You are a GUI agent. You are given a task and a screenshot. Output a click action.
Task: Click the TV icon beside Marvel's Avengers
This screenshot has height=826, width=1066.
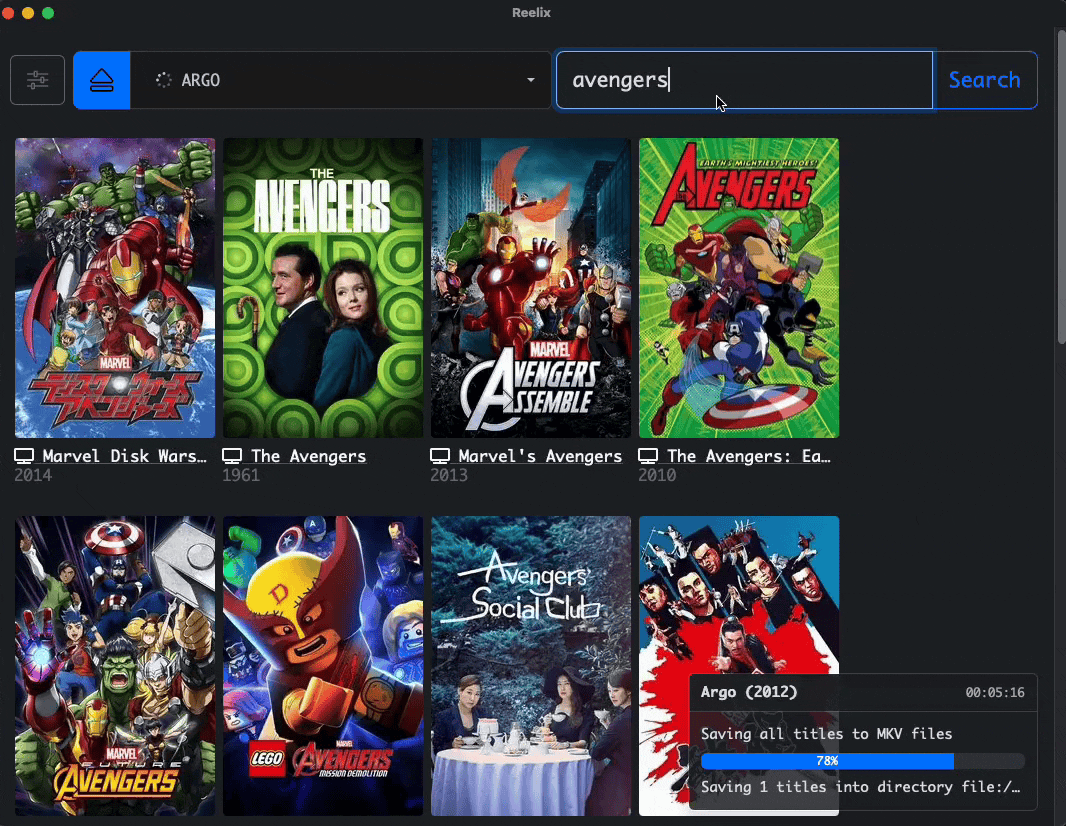[440, 456]
